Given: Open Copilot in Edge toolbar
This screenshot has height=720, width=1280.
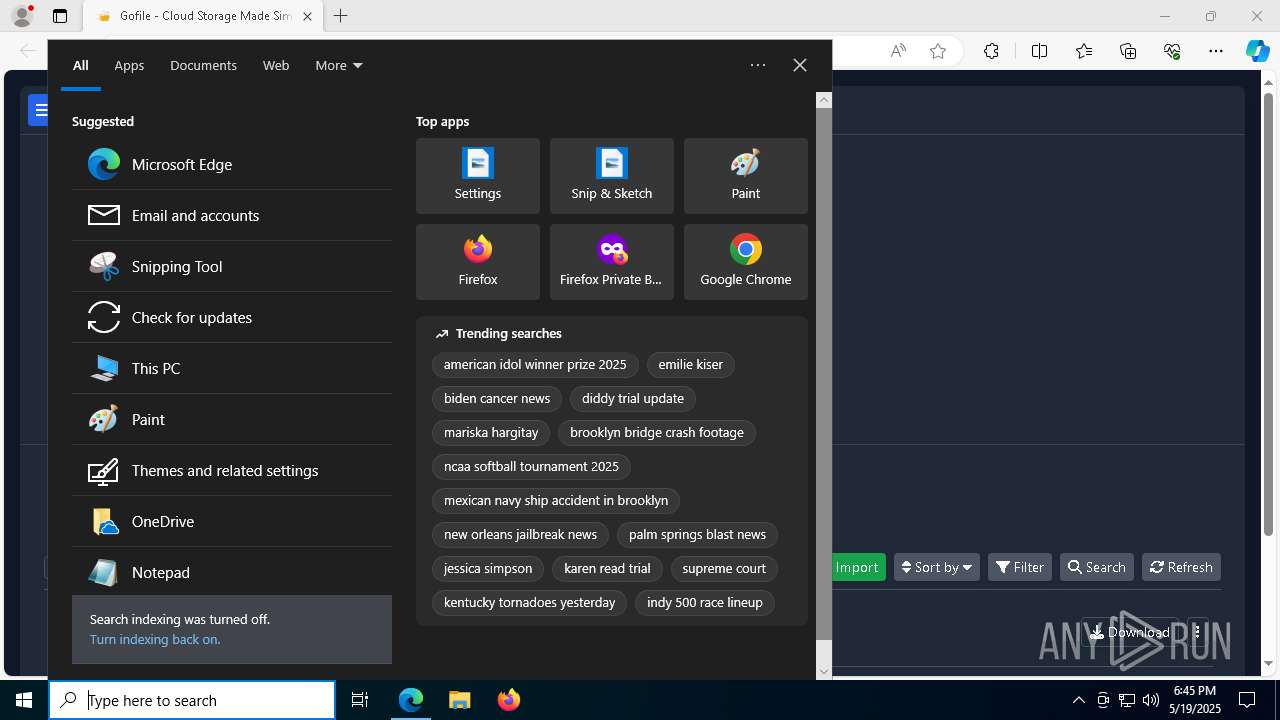Looking at the screenshot, I should click(x=1257, y=51).
